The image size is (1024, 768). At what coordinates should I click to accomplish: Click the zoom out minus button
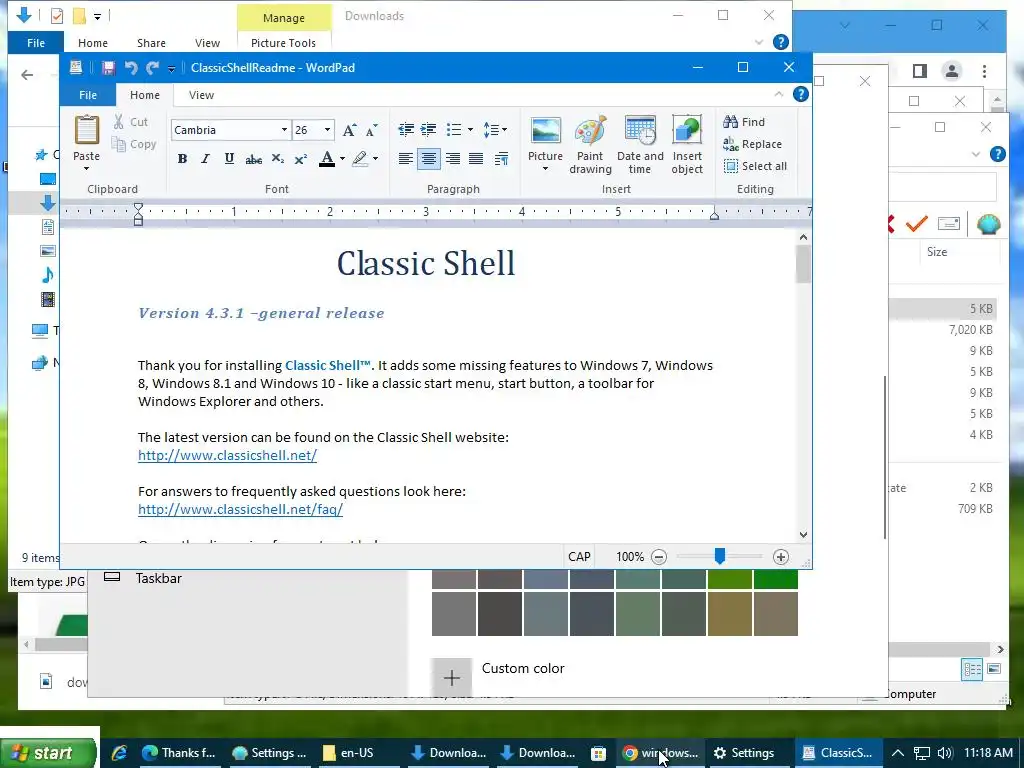point(659,557)
